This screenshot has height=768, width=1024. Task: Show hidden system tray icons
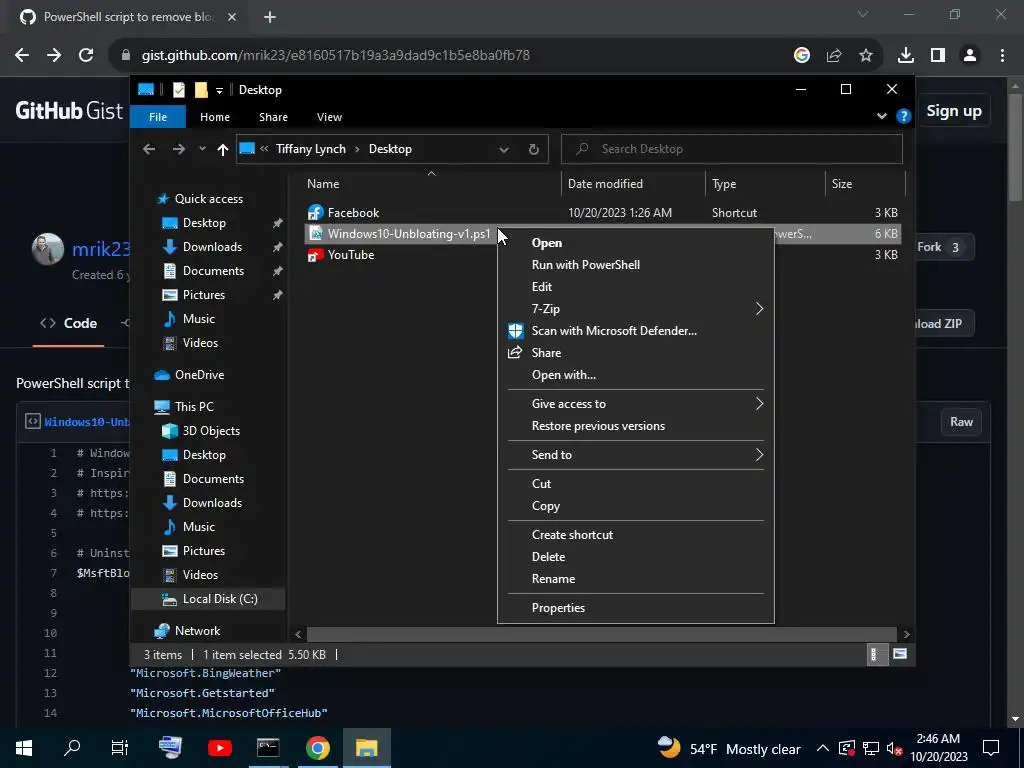click(x=823, y=748)
